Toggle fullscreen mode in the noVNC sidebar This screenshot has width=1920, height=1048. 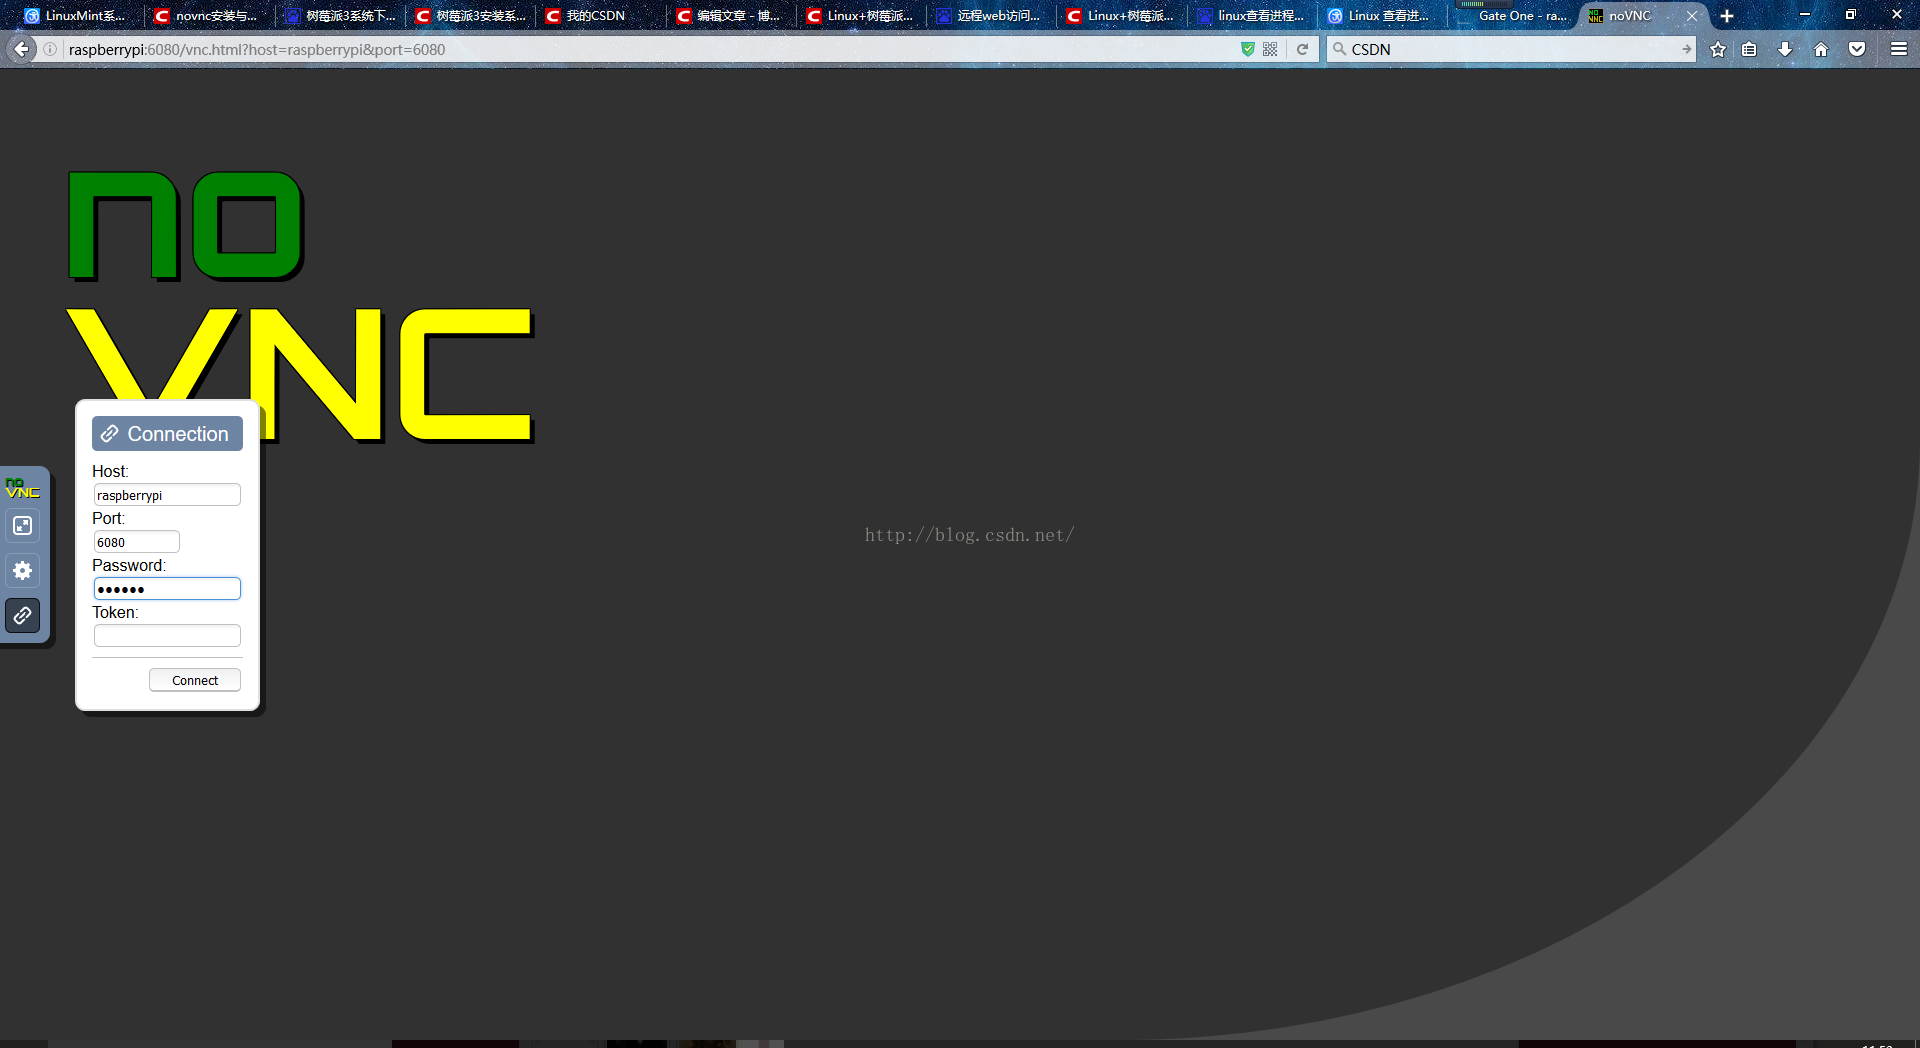point(22,526)
